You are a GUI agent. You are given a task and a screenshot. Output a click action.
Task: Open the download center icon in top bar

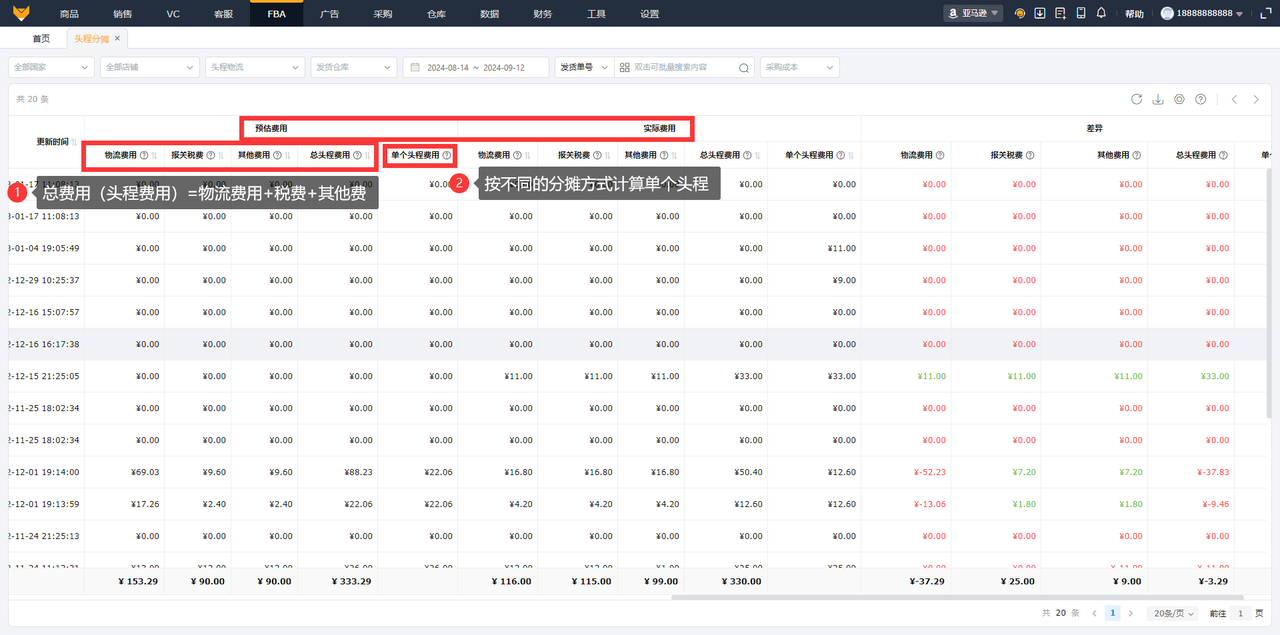[1040, 14]
